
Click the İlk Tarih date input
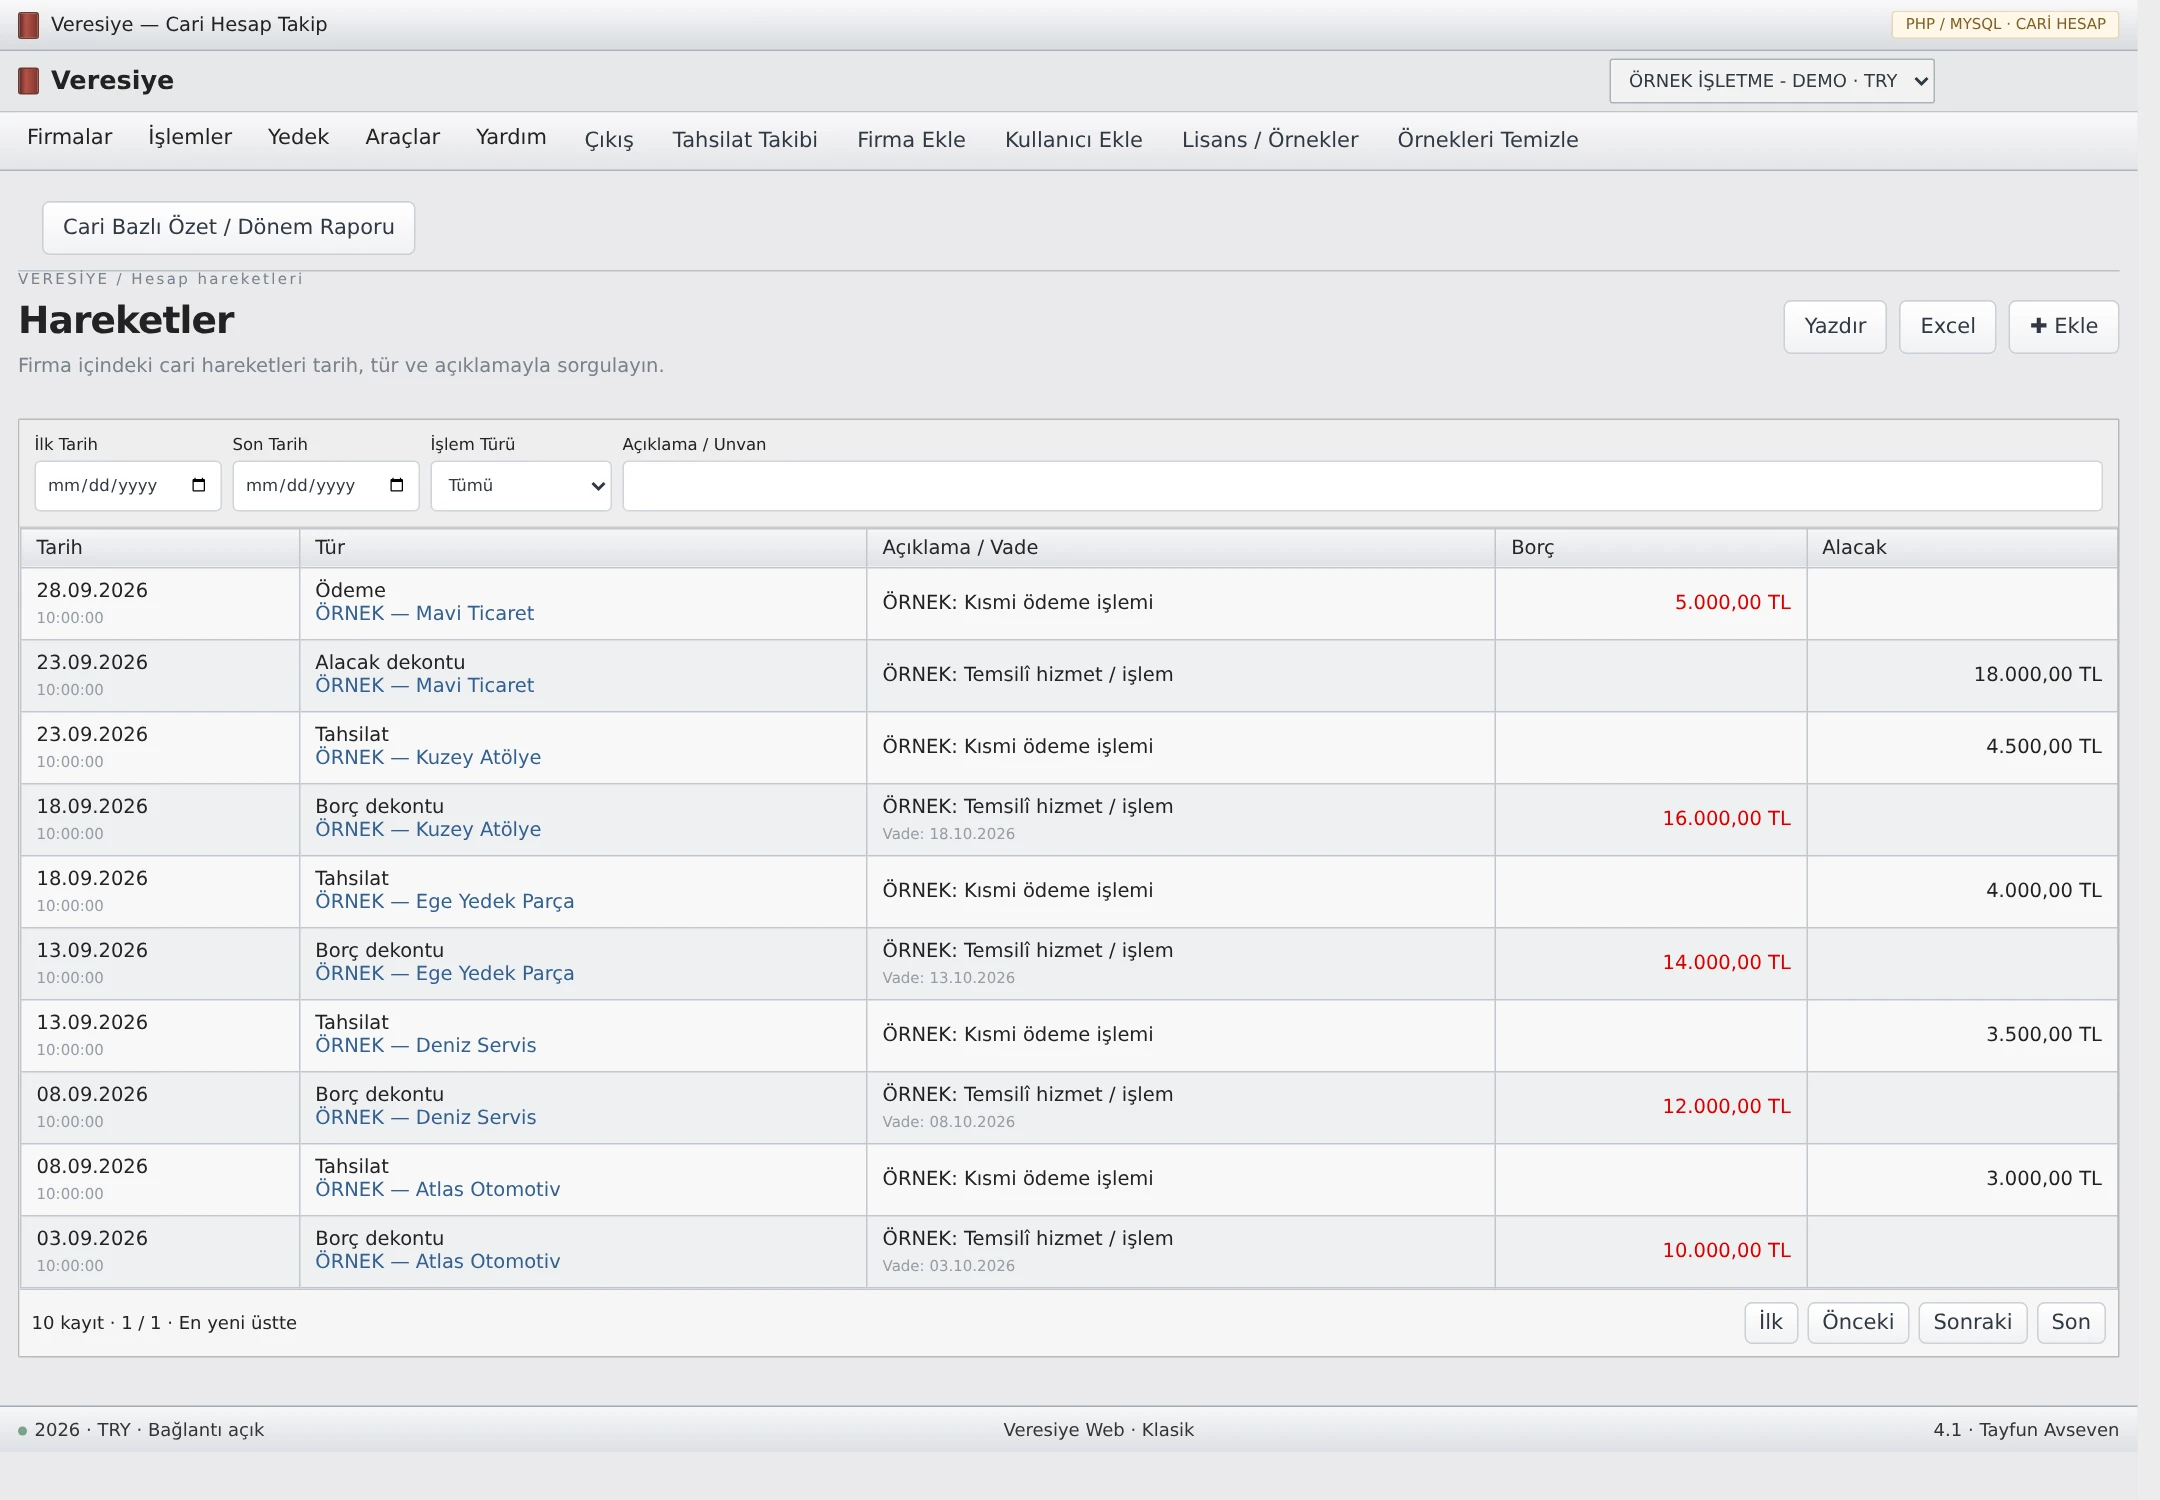128,486
